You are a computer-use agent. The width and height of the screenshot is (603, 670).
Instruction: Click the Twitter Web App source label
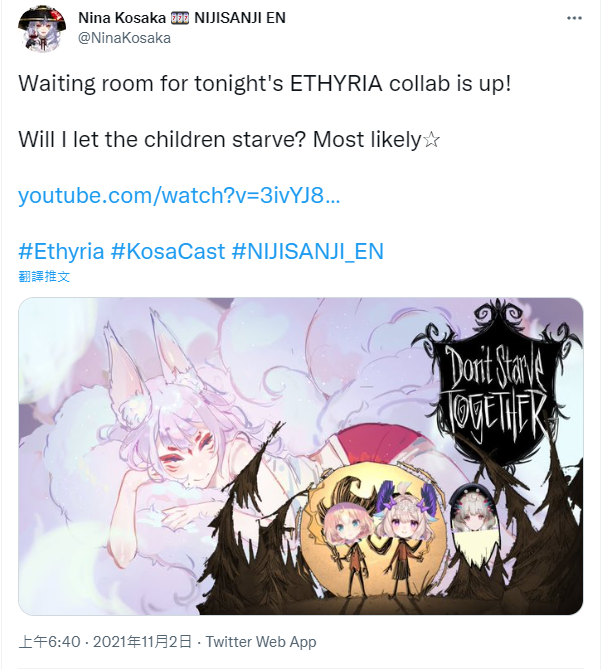(x=261, y=642)
